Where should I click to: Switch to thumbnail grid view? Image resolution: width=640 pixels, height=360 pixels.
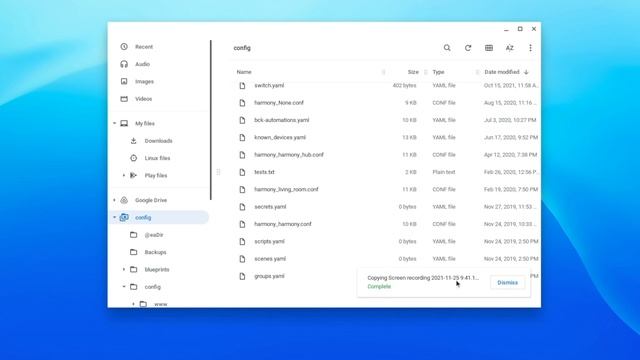click(489, 48)
